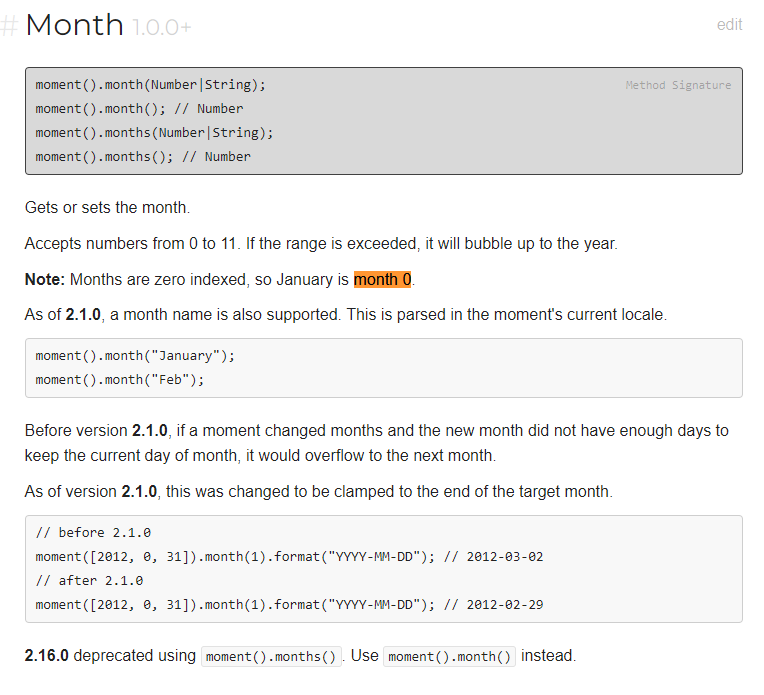Click the bold Note: label
Viewport: 764px width, 695px height.
point(45,279)
